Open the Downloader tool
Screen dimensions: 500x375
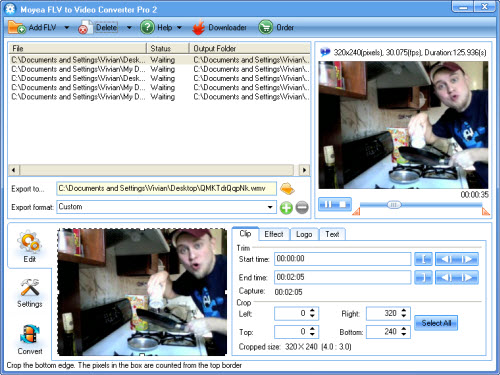click(219, 28)
